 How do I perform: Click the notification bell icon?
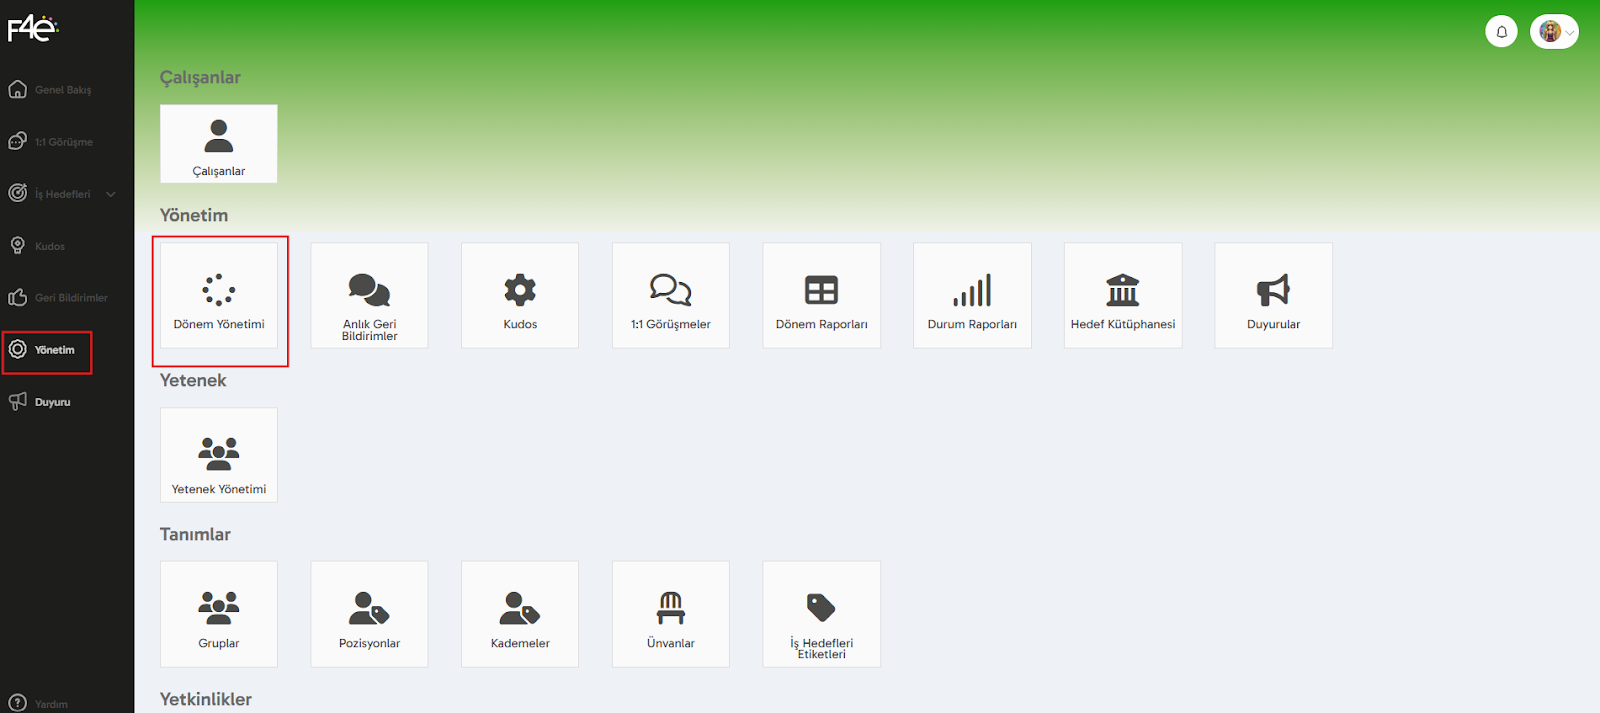[1501, 32]
